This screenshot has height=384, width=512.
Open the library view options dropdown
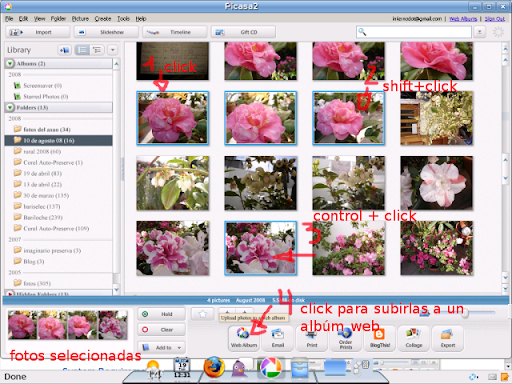click(112, 50)
